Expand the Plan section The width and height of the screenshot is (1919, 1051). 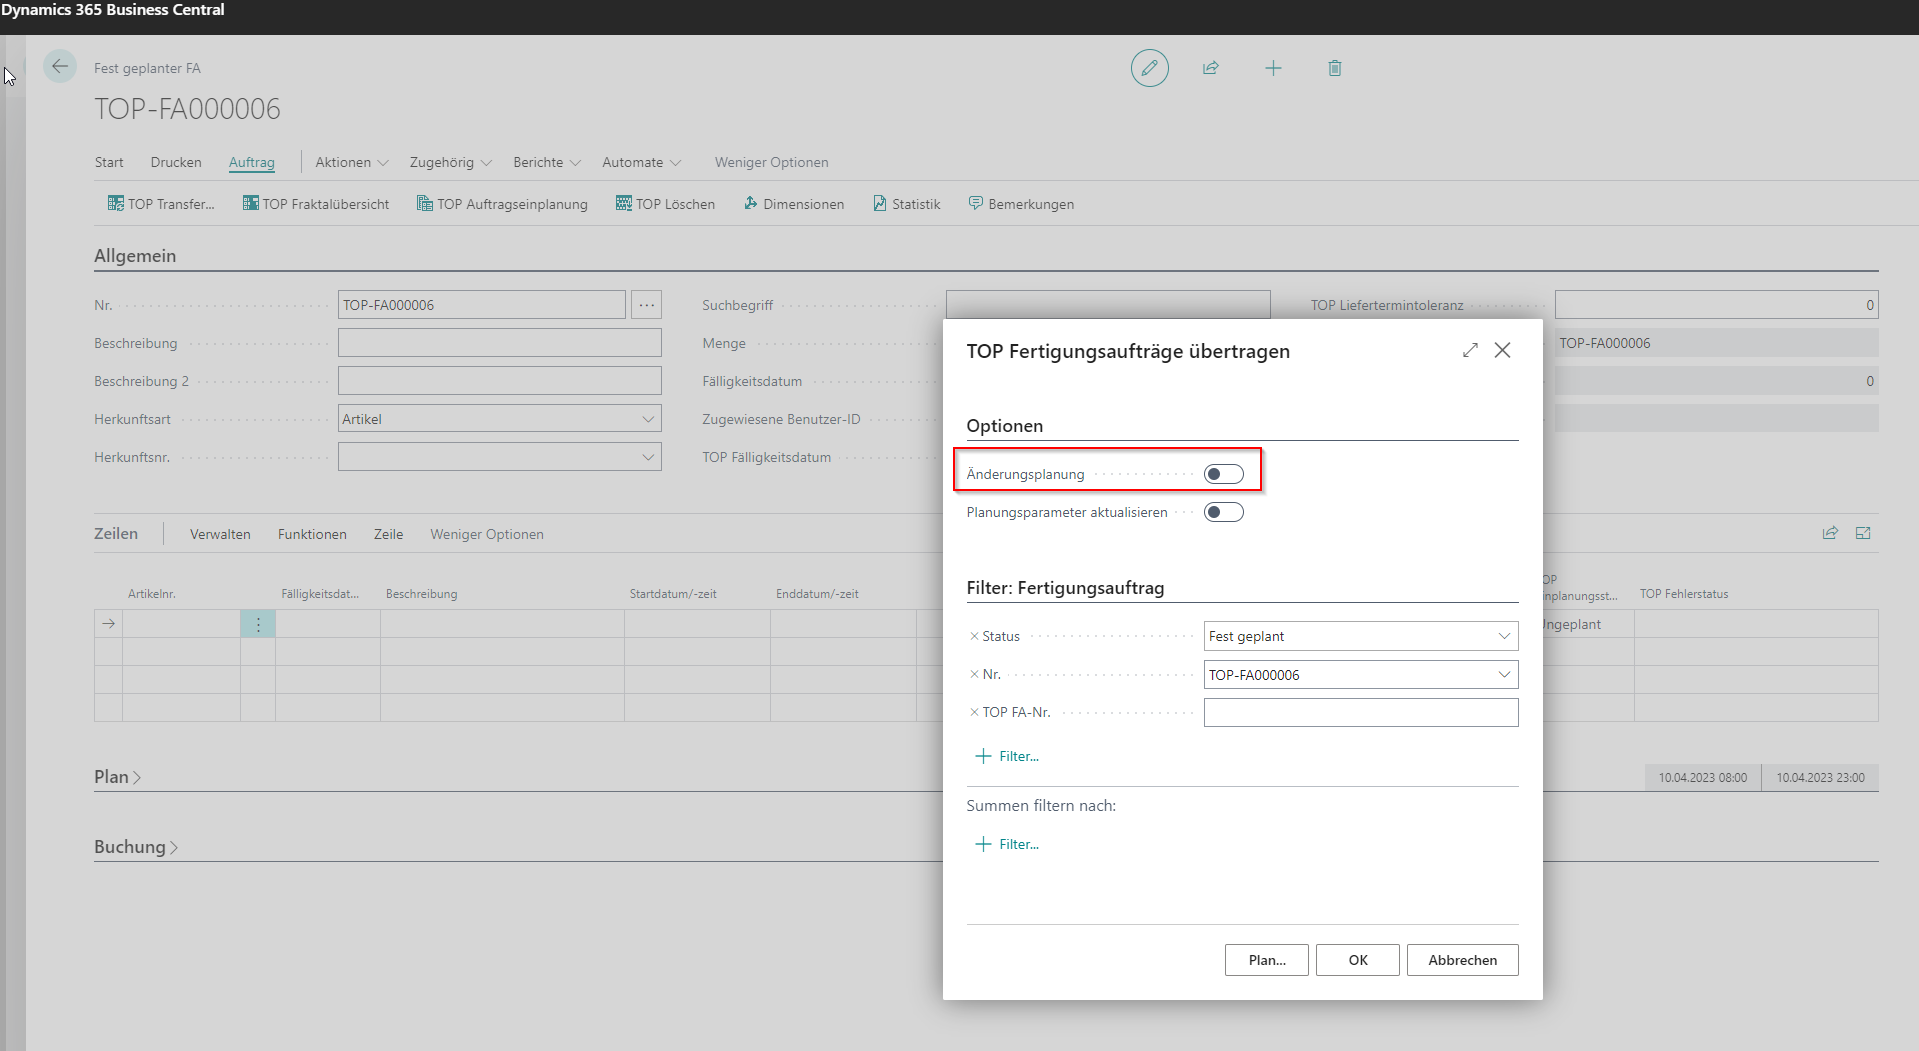(117, 777)
